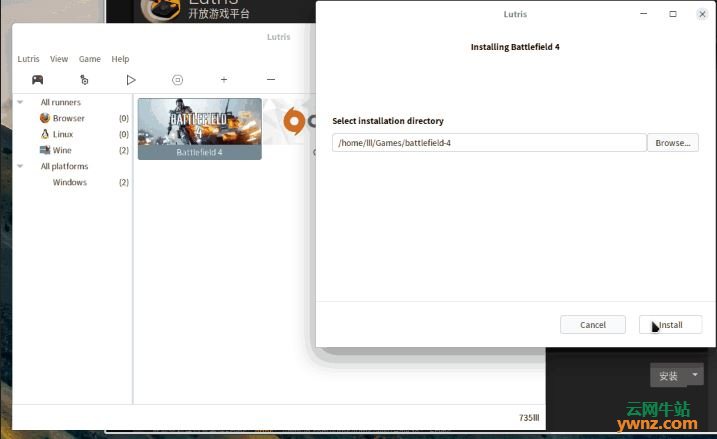Click the Browse... button
This screenshot has height=439, width=717.
point(673,143)
